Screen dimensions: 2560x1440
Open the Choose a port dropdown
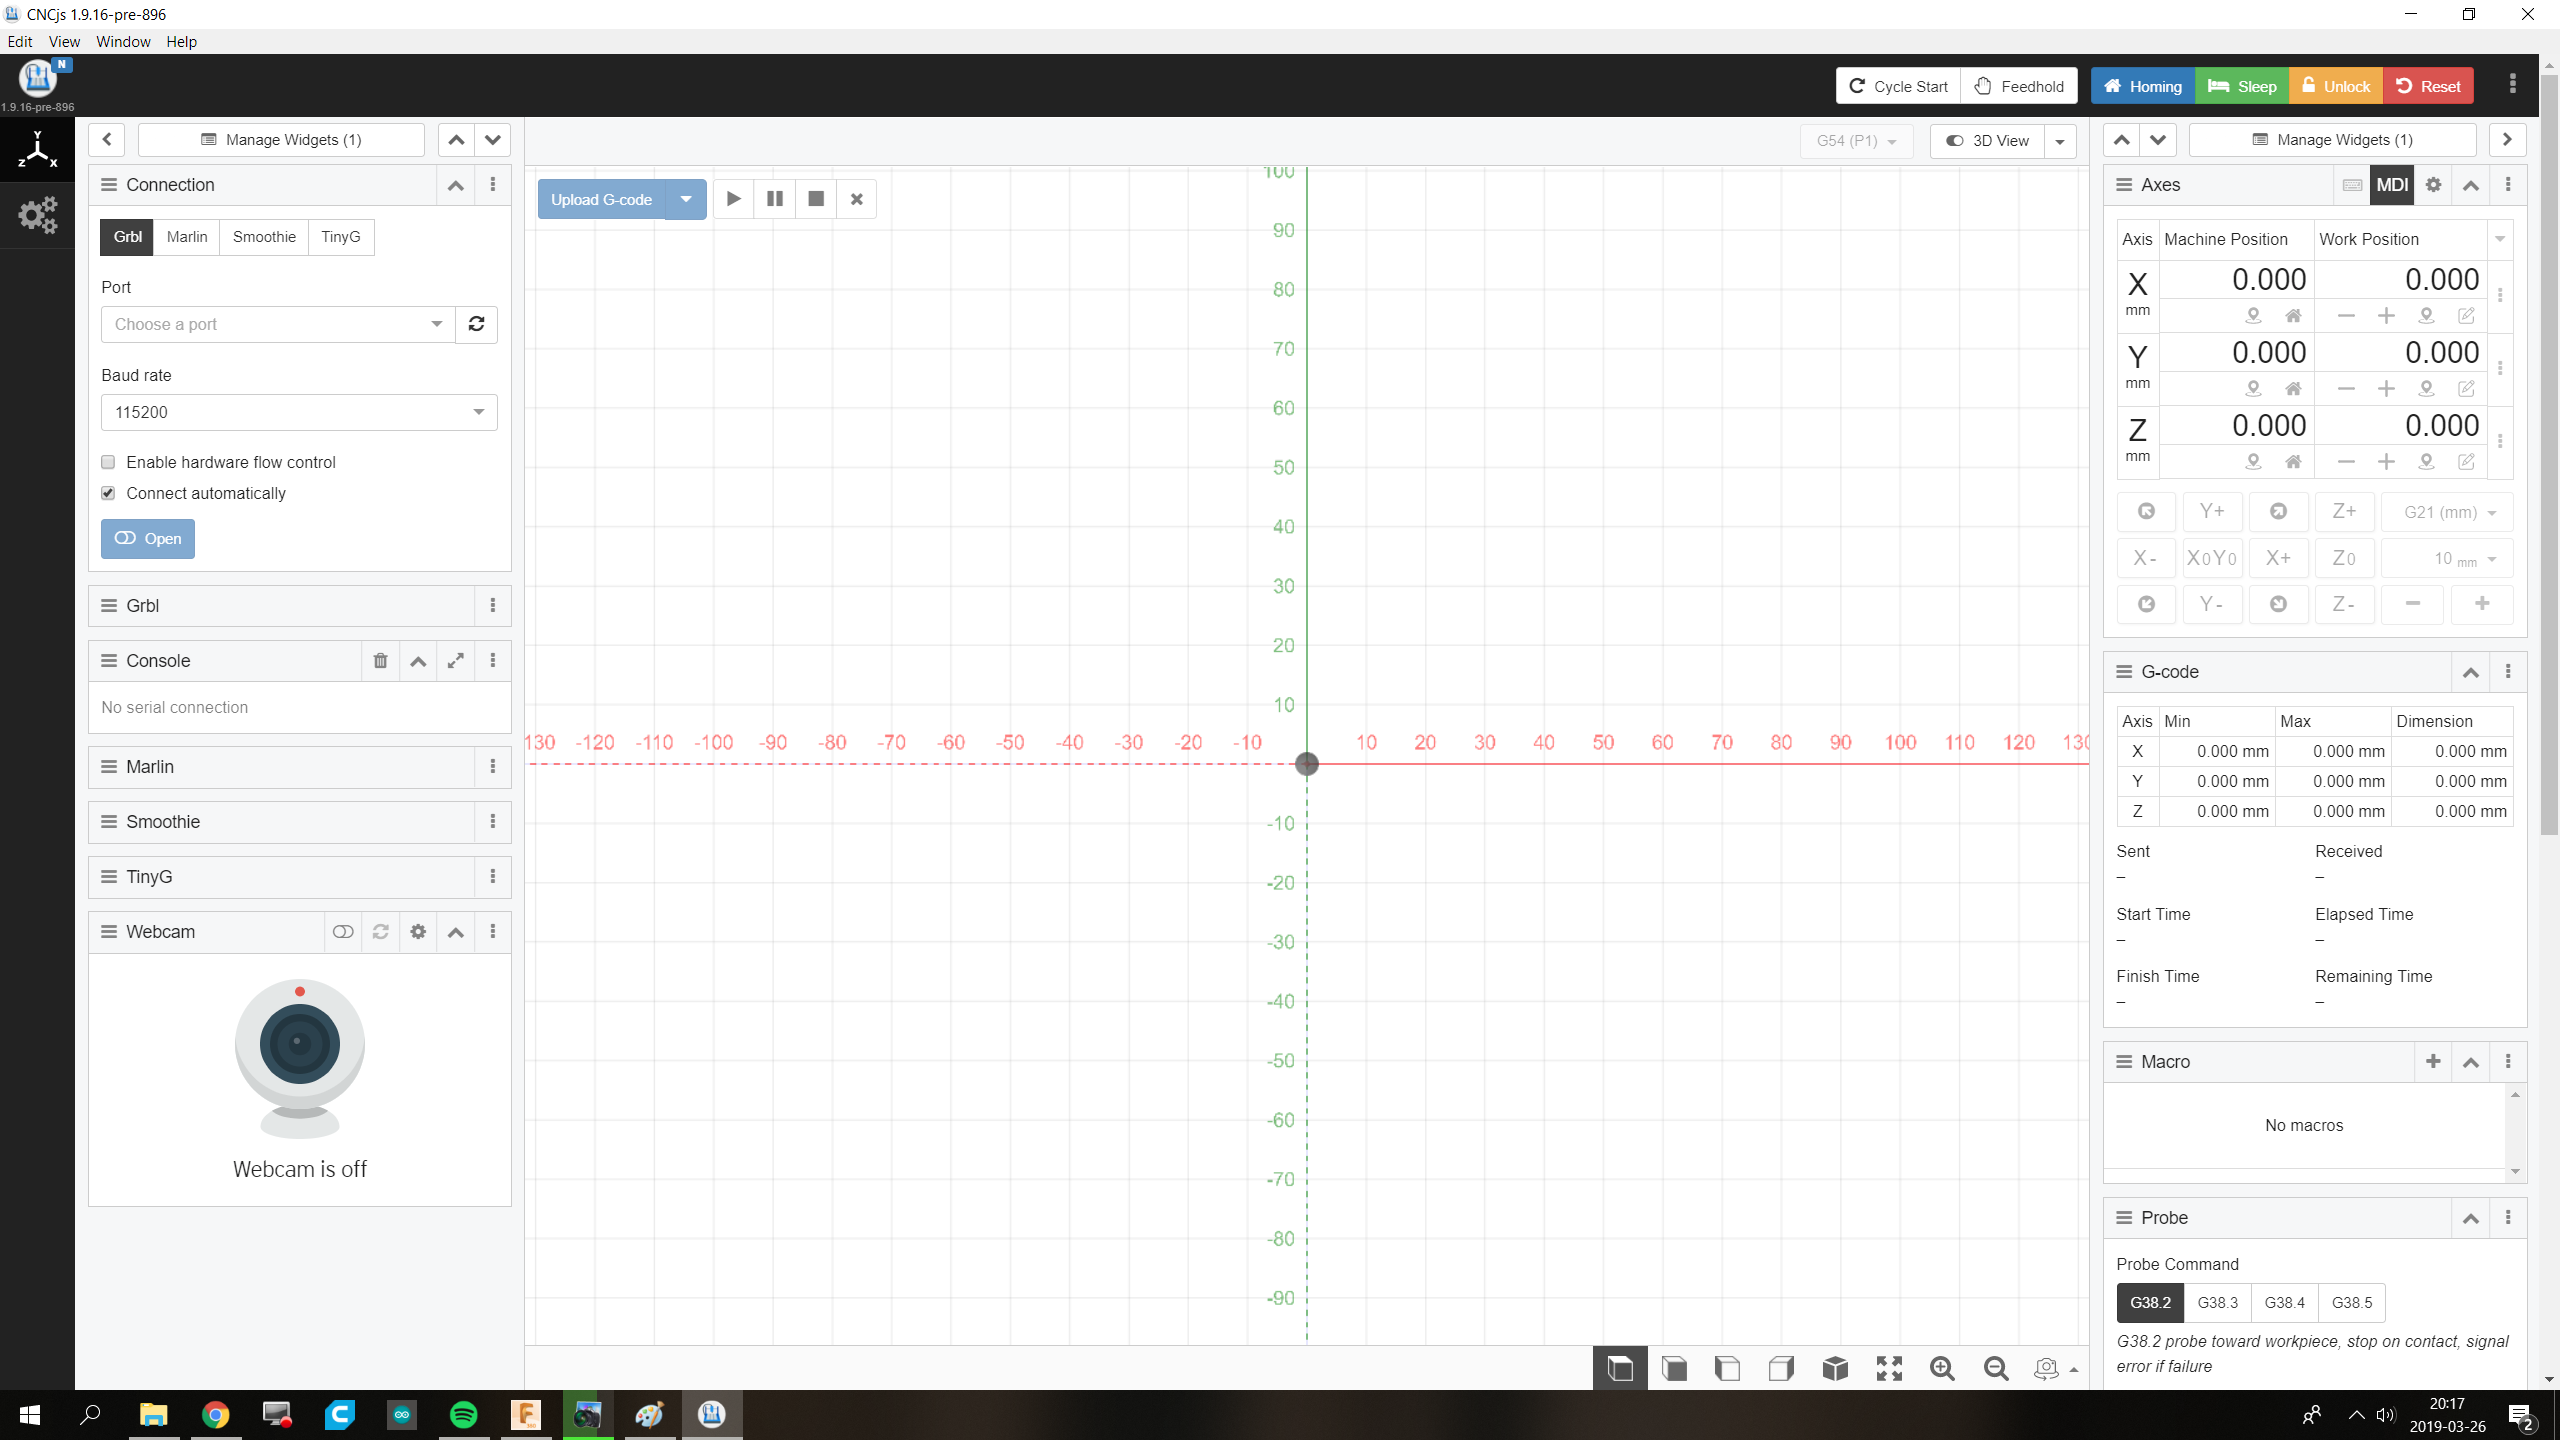(x=278, y=324)
